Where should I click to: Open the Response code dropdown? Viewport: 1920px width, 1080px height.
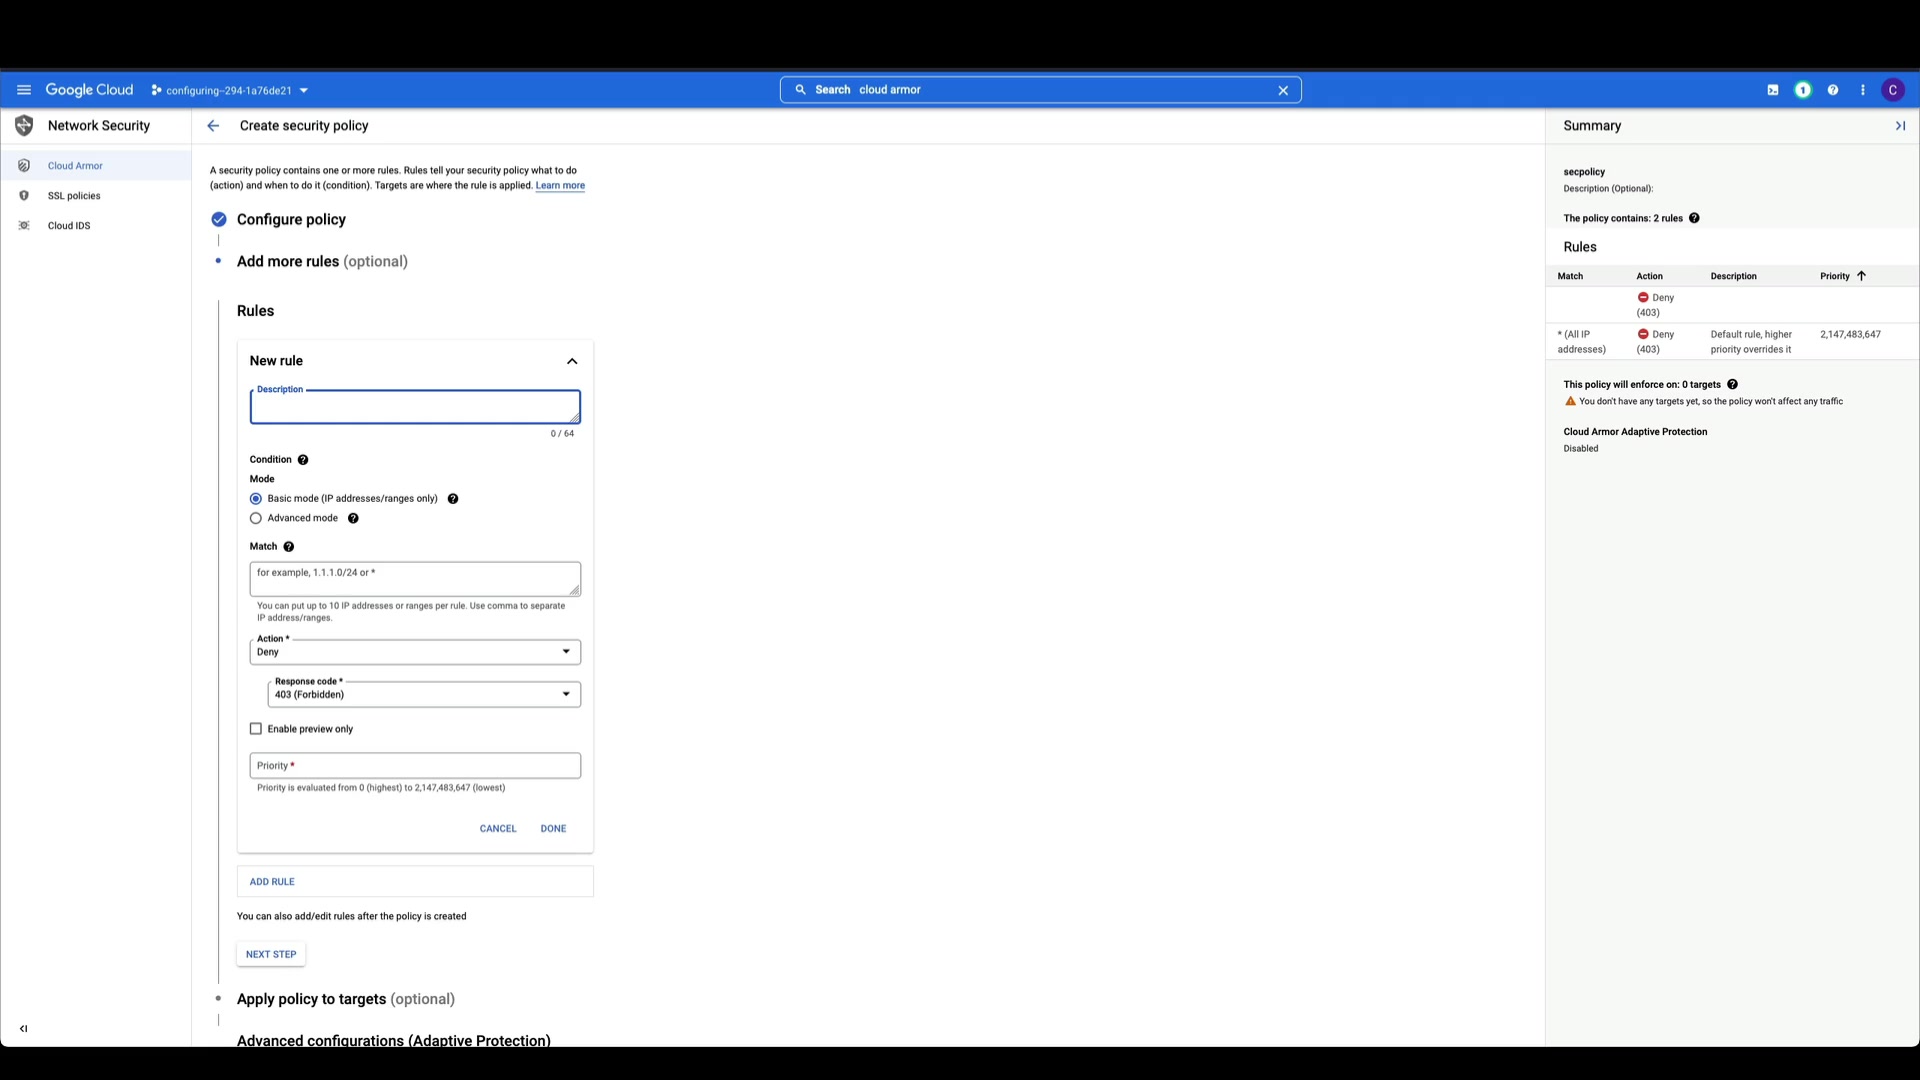click(424, 695)
